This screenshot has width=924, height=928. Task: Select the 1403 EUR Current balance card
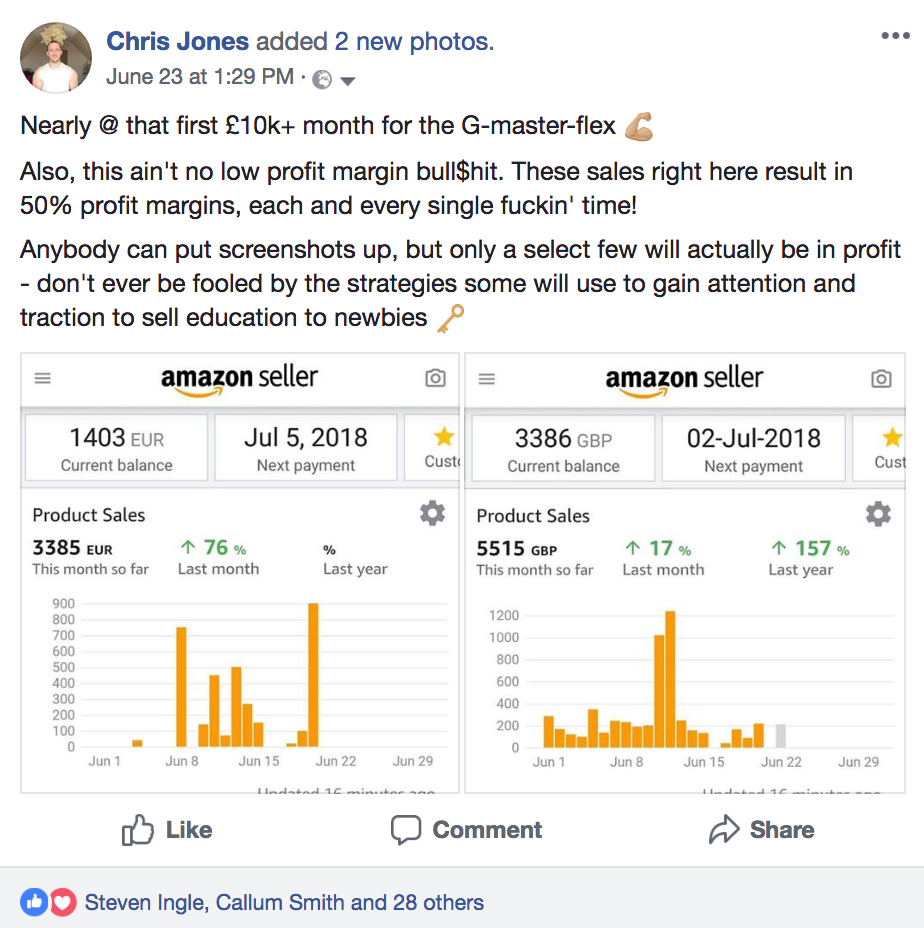[117, 448]
